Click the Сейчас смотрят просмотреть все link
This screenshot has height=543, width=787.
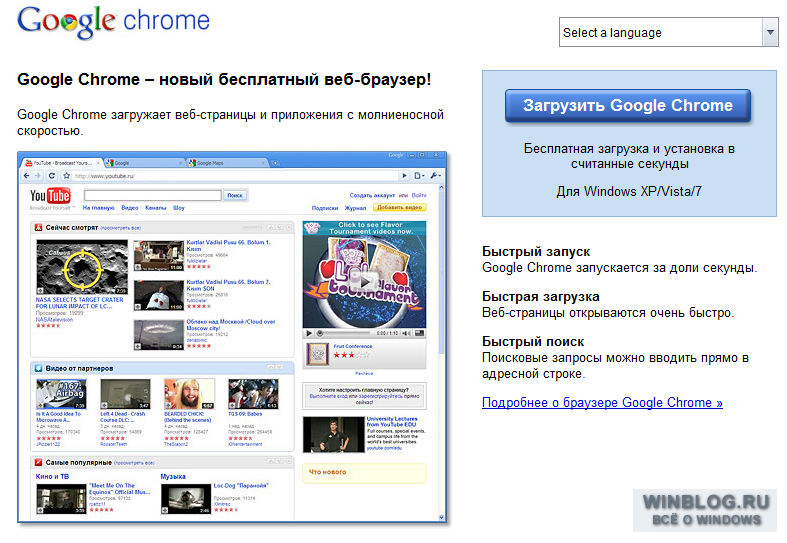pyautogui.click(x=120, y=228)
